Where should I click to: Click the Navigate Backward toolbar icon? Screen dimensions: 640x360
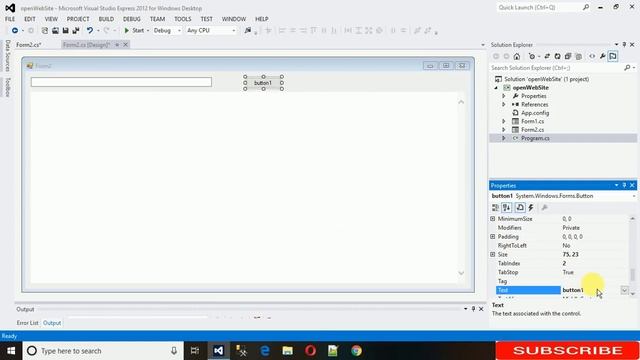click(15, 31)
